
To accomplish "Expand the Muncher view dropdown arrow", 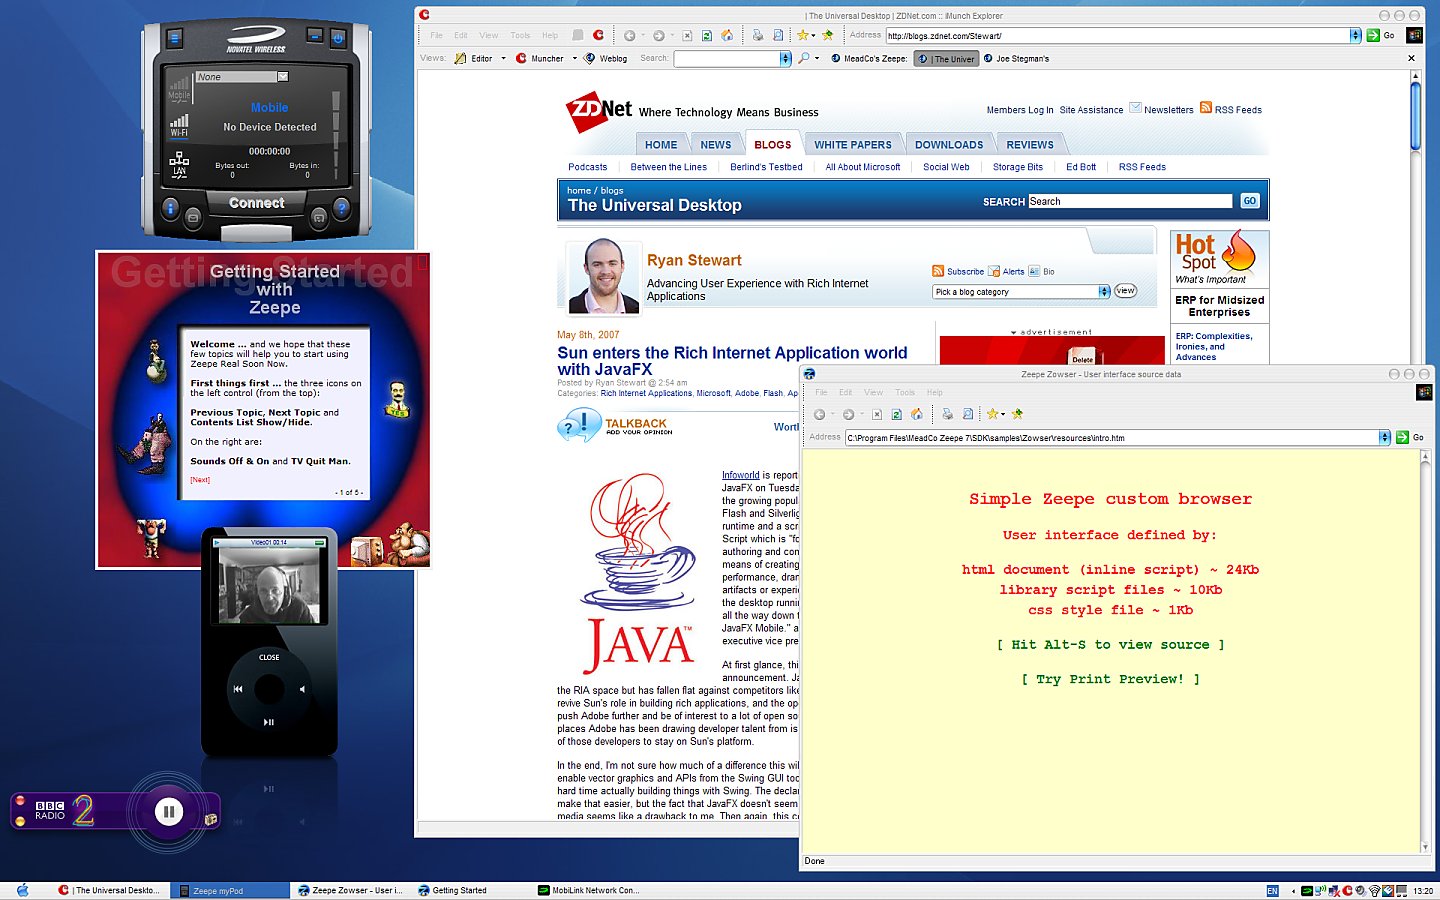I will [575, 58].
